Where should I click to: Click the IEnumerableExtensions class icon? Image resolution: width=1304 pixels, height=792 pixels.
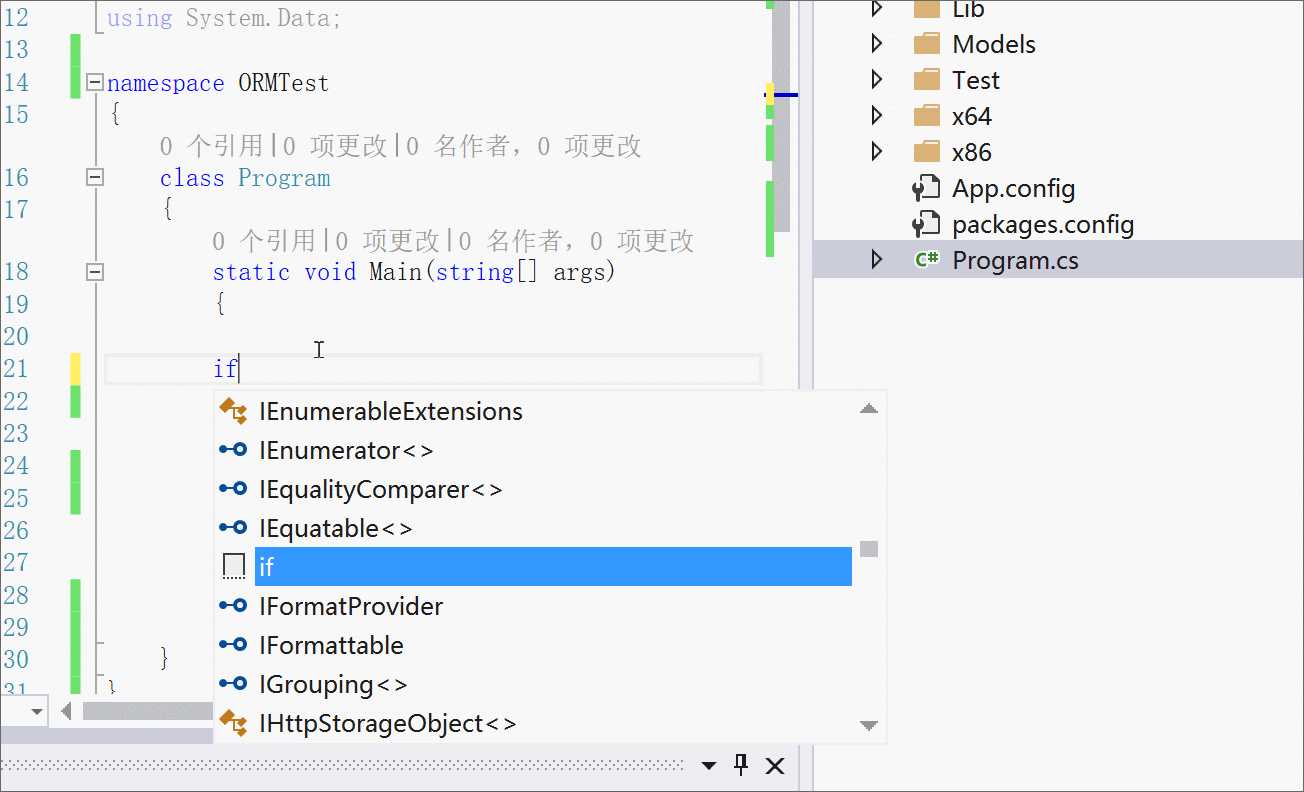point(233,411)
